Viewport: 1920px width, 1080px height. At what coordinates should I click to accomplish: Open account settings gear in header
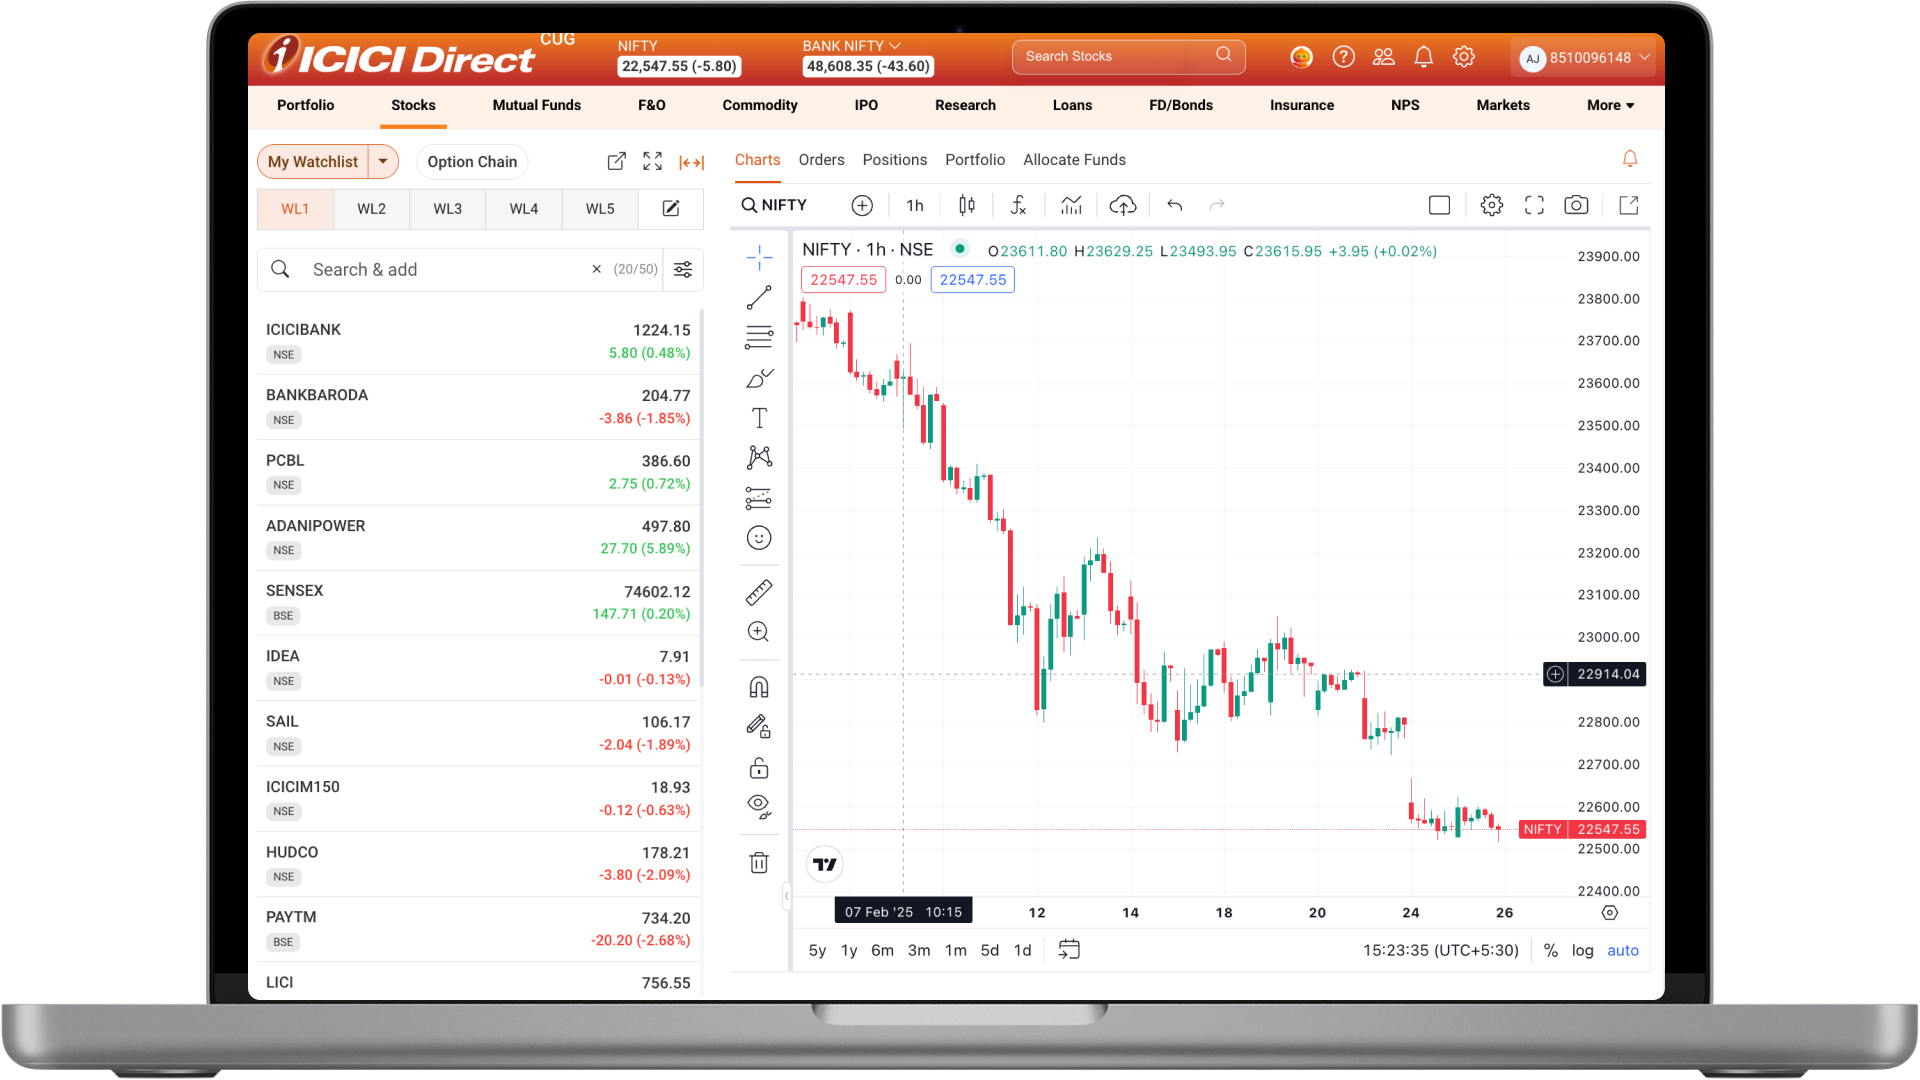click(x=1464, y=57)
